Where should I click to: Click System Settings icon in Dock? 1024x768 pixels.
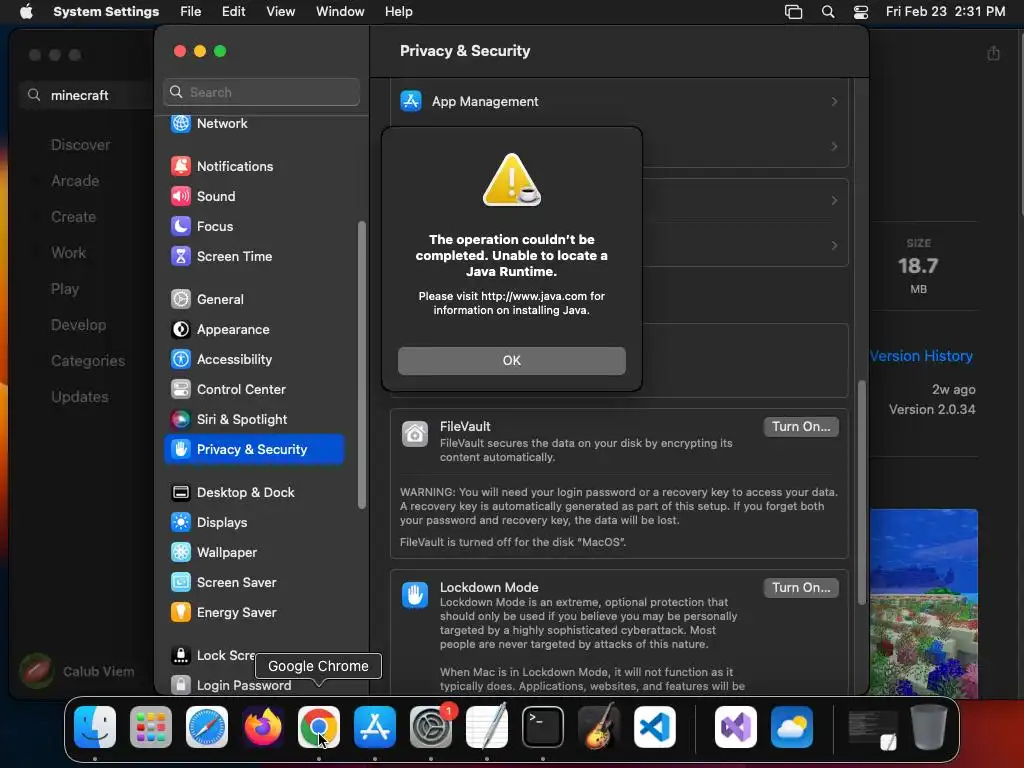[x=431, y=727]
